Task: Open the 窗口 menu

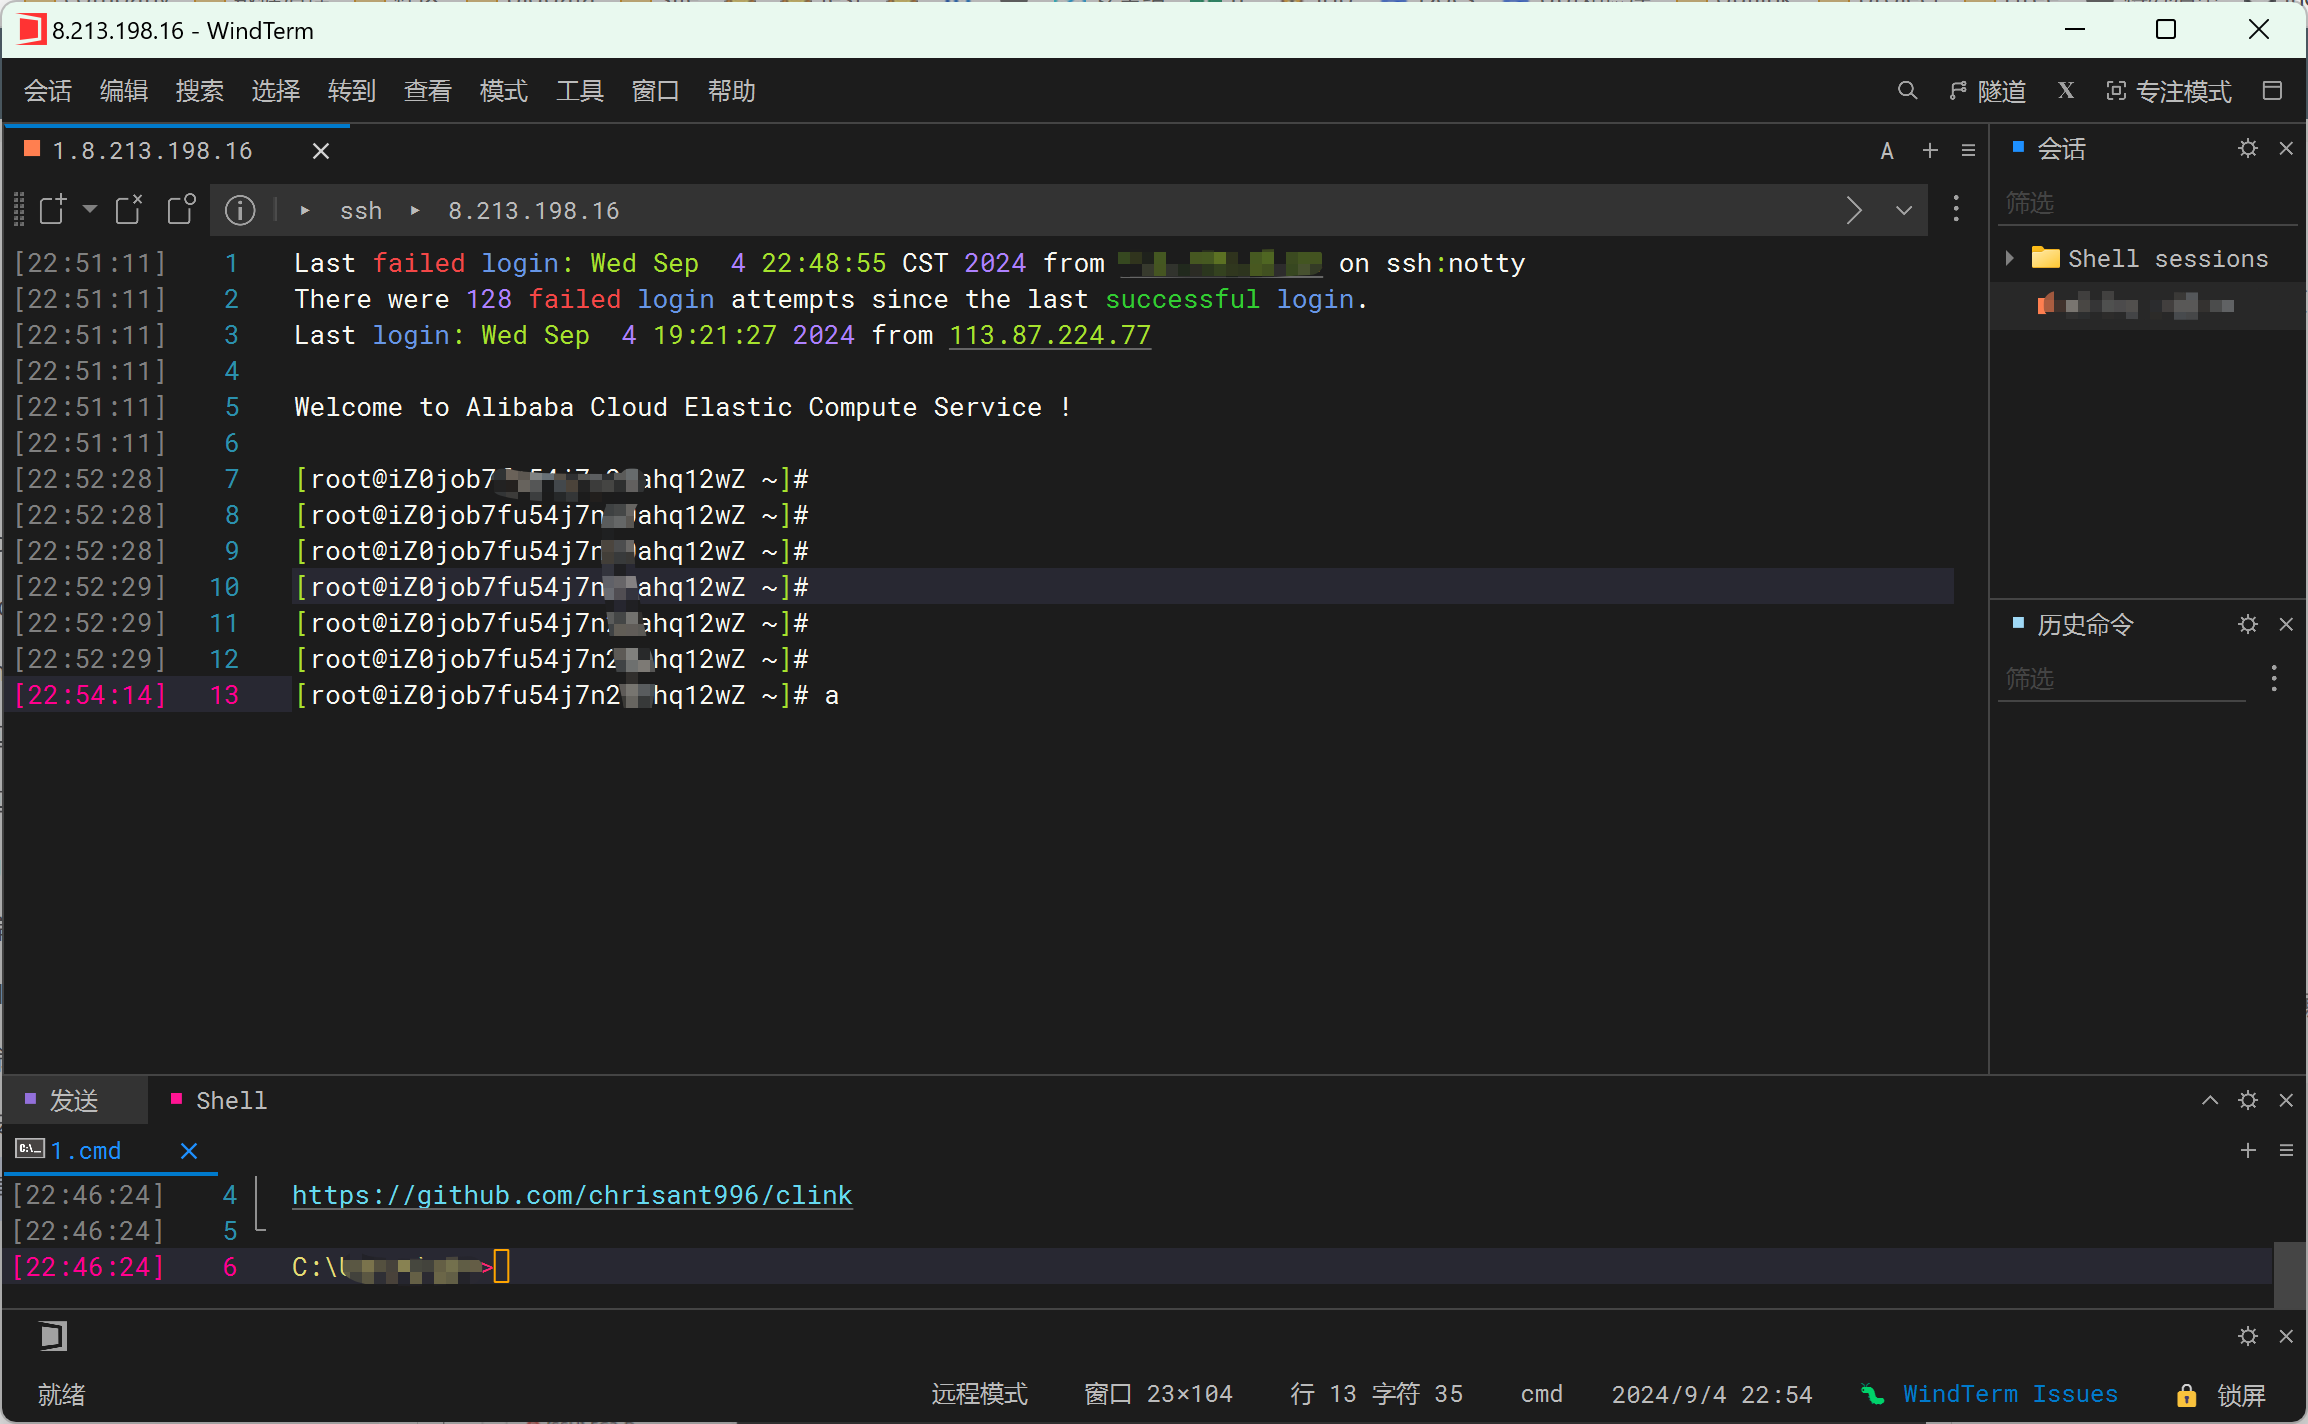Action: pos(656,91)
